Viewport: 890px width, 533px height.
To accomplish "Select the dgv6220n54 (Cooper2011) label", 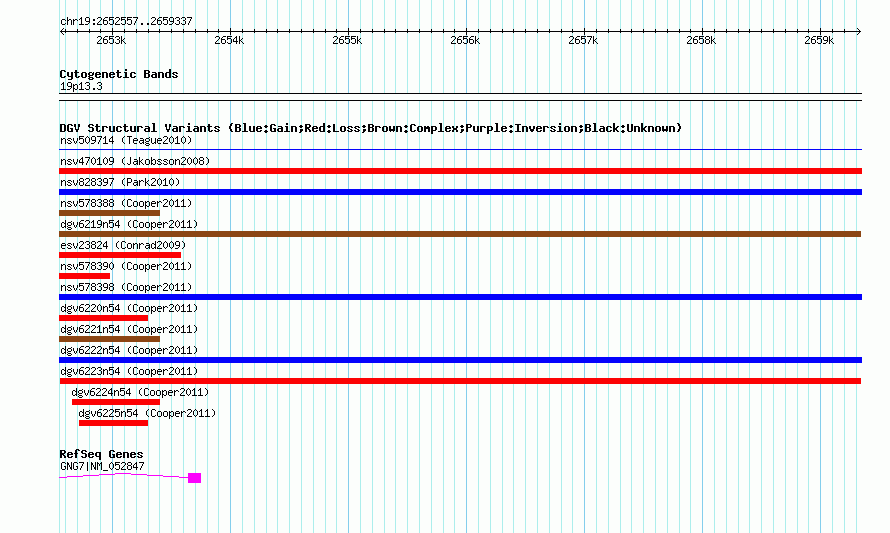I will coord(129,308).
